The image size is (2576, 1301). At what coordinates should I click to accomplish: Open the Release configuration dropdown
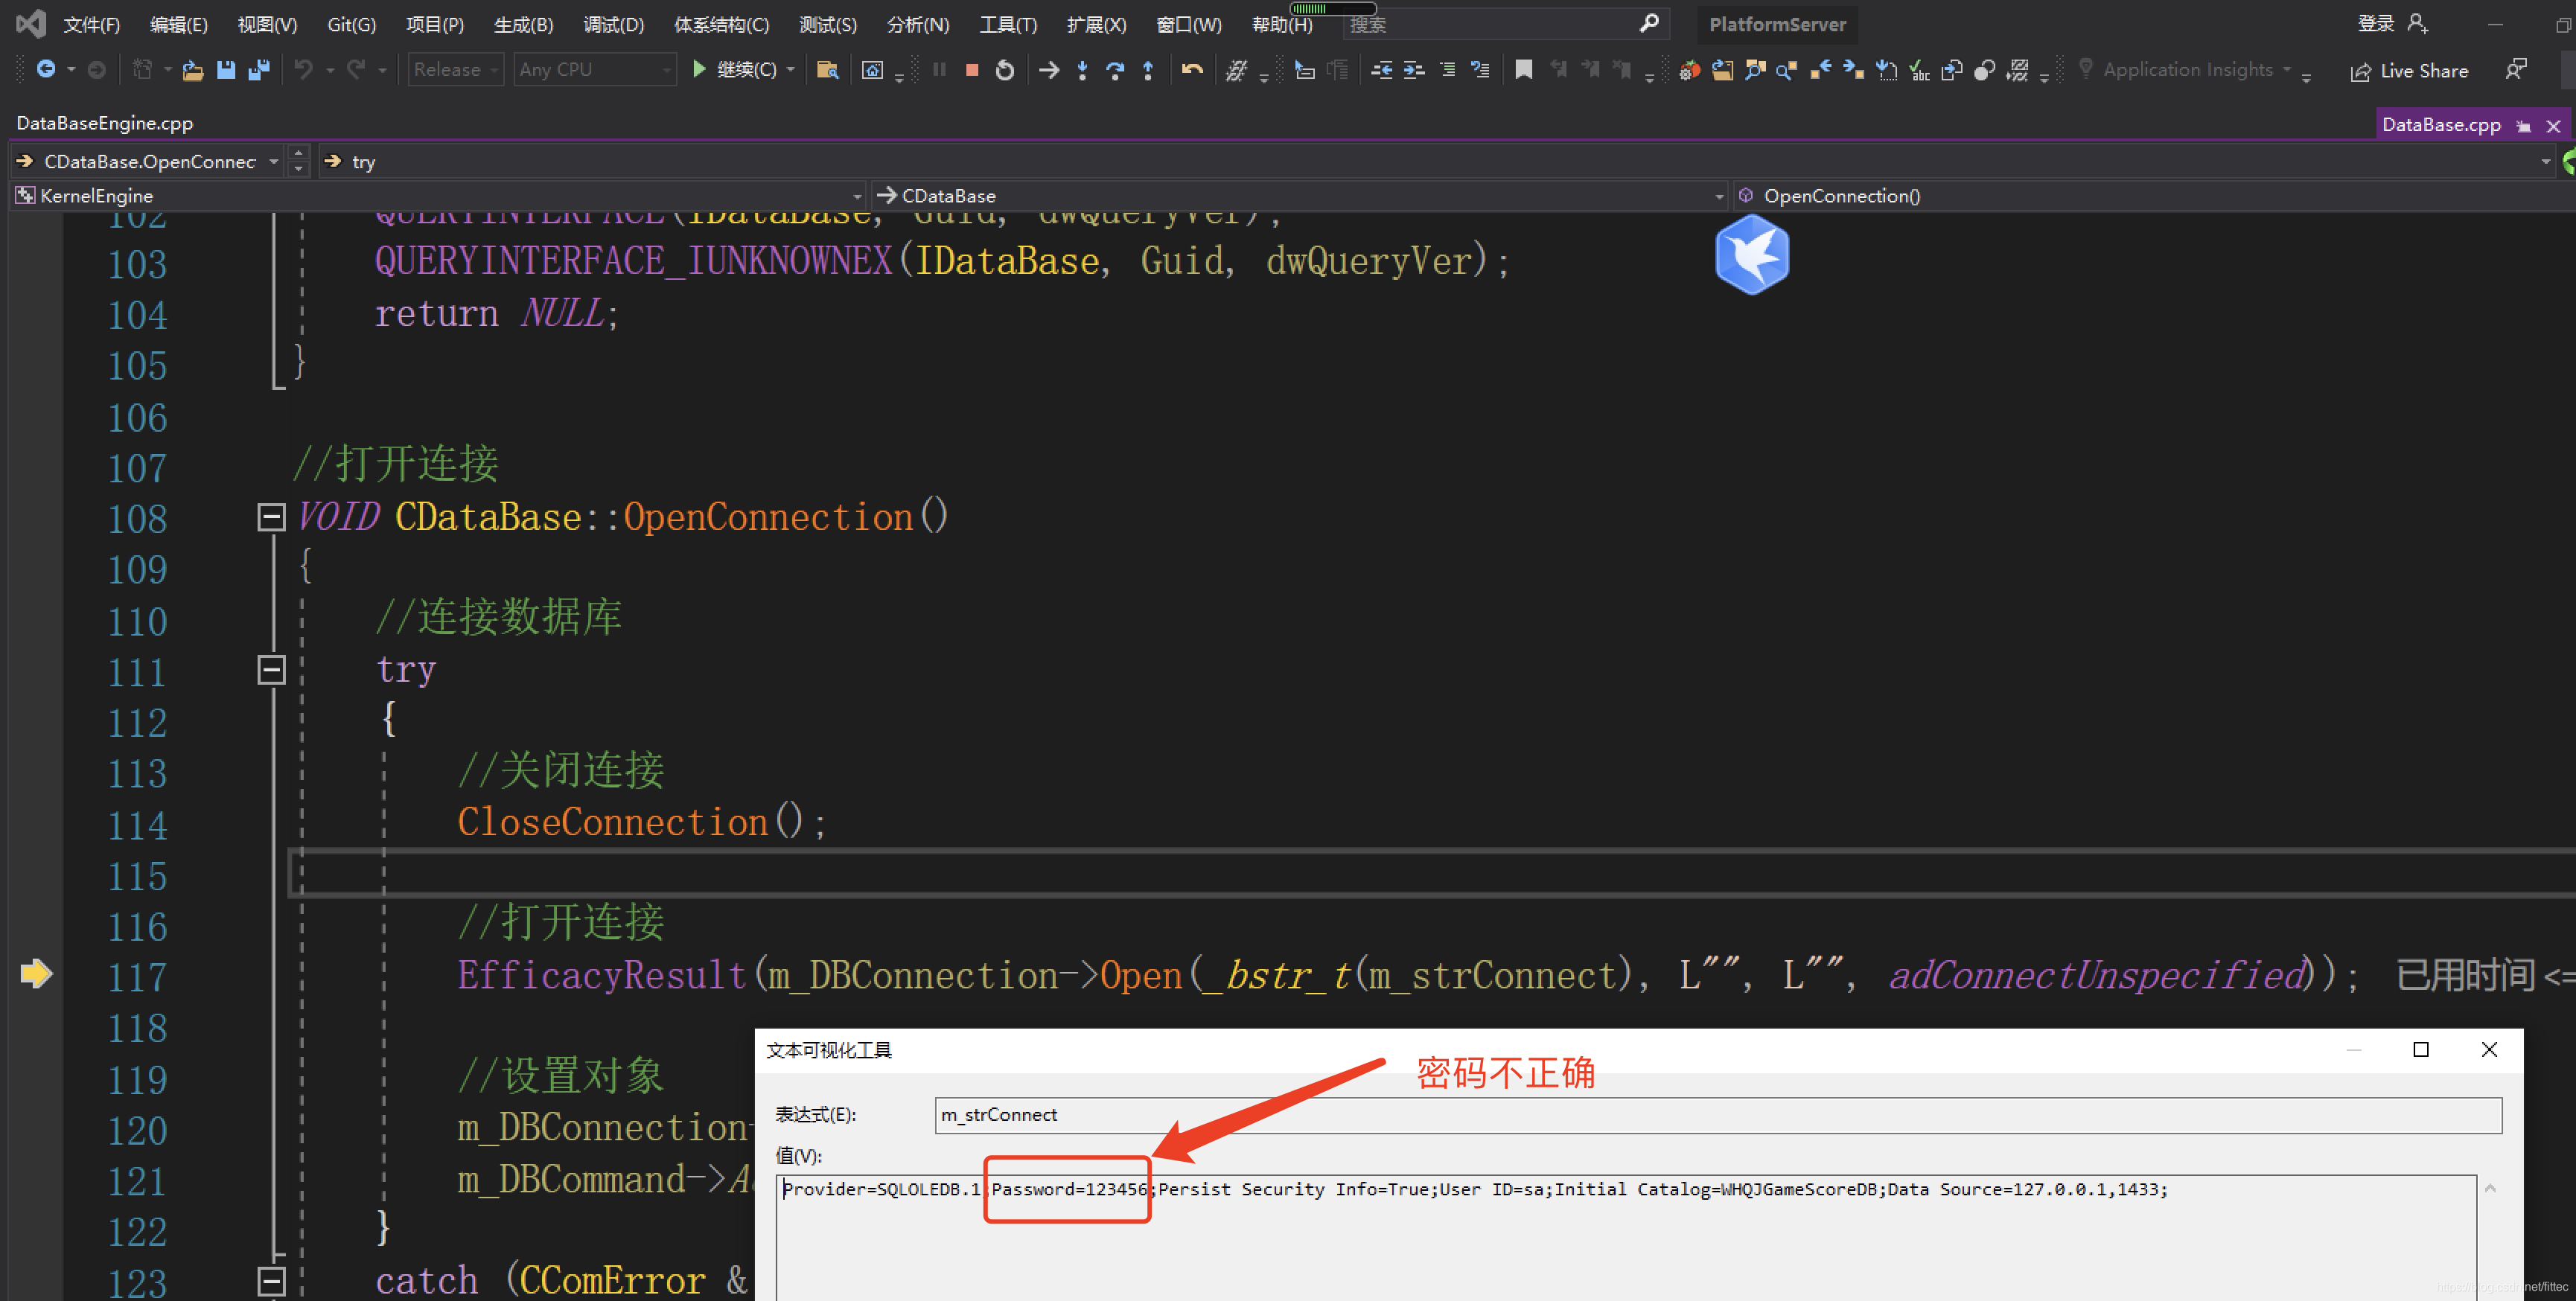(x=456, y=70)
